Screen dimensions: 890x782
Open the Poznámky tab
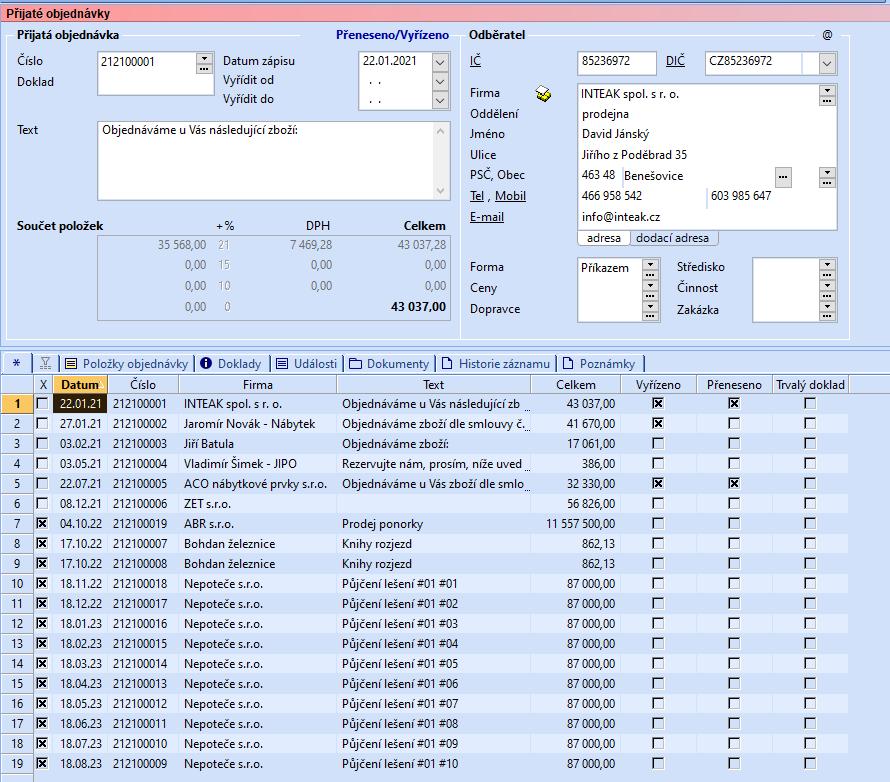point(601,363)
